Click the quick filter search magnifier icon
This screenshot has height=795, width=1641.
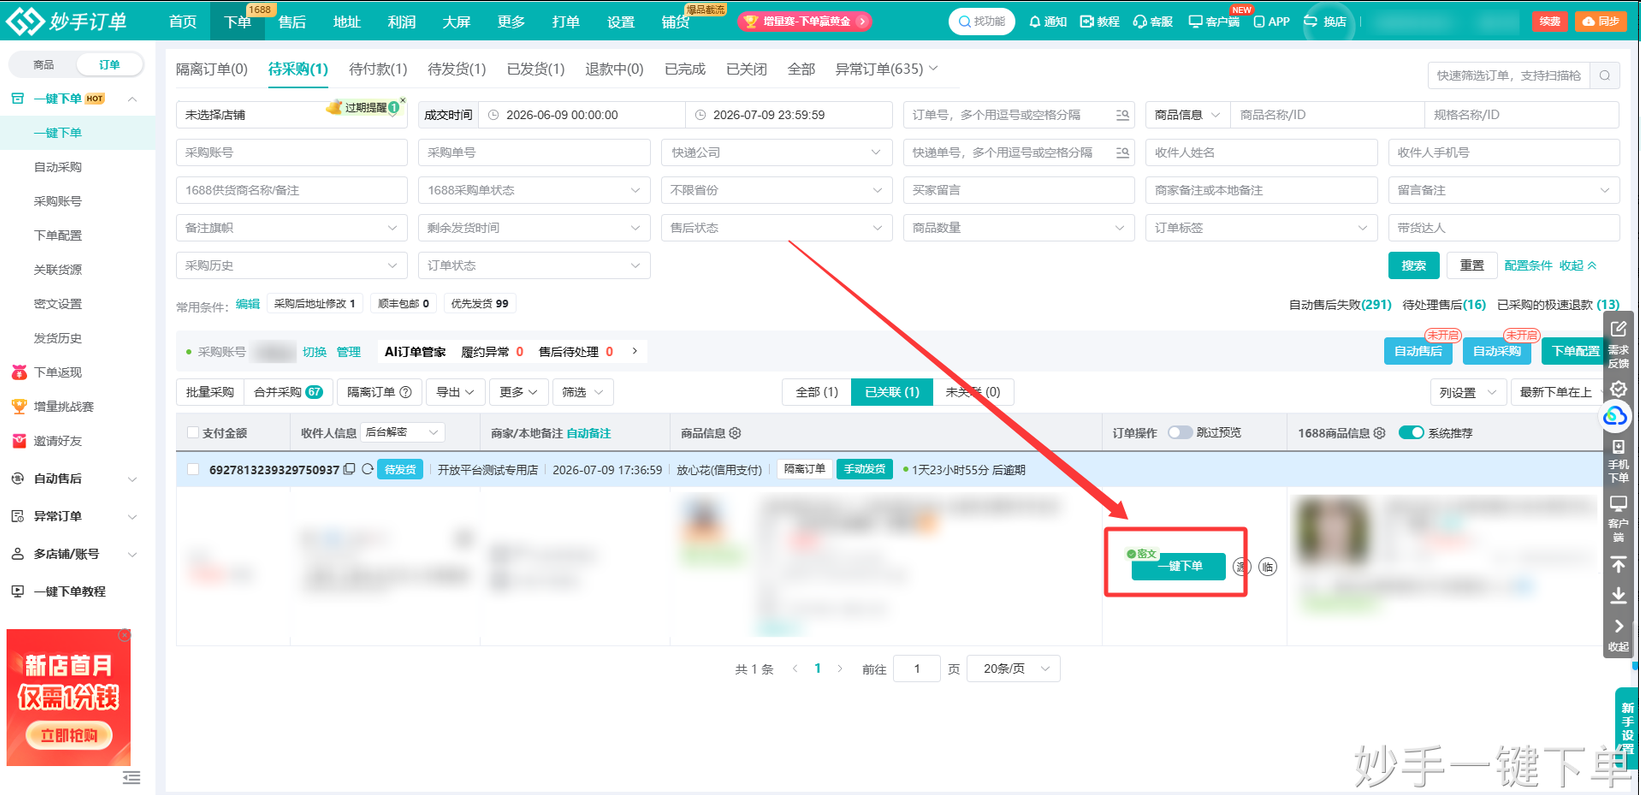pos(1605,76)
